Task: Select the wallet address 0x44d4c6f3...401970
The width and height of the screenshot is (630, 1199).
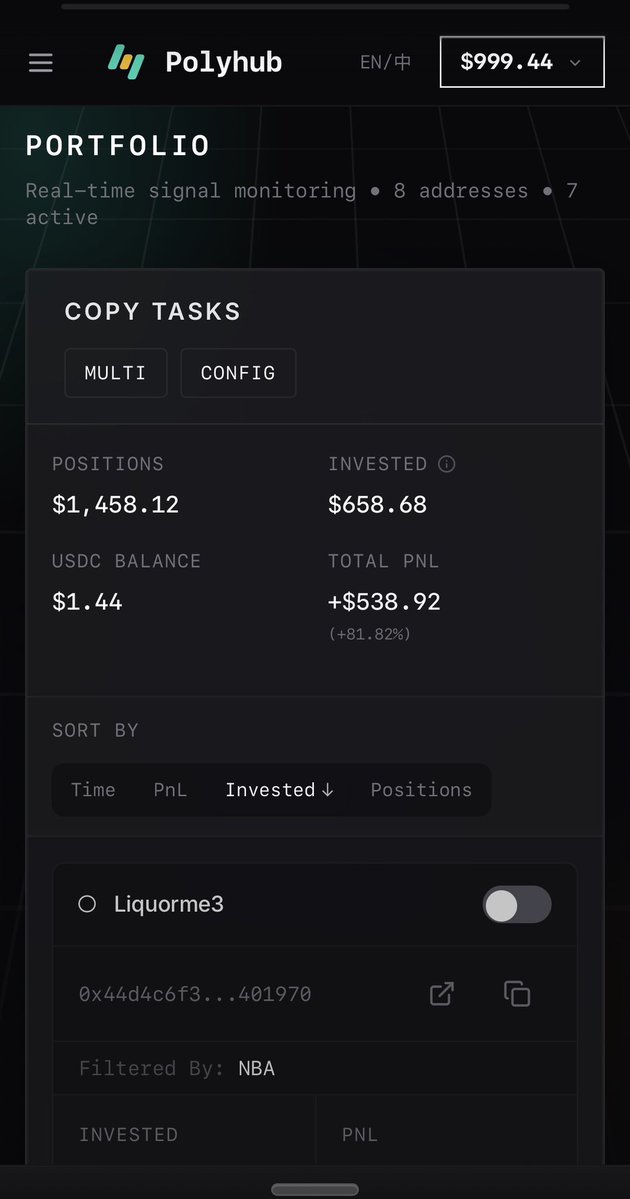Action: 195,994
